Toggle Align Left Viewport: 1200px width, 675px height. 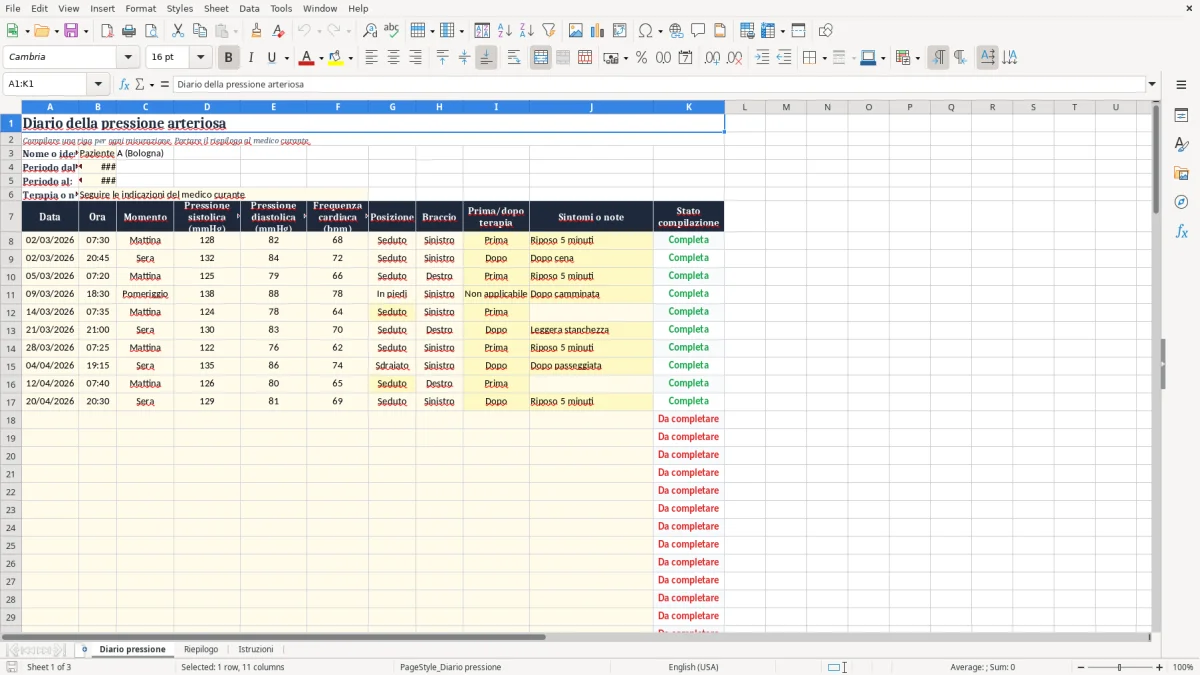371,58
